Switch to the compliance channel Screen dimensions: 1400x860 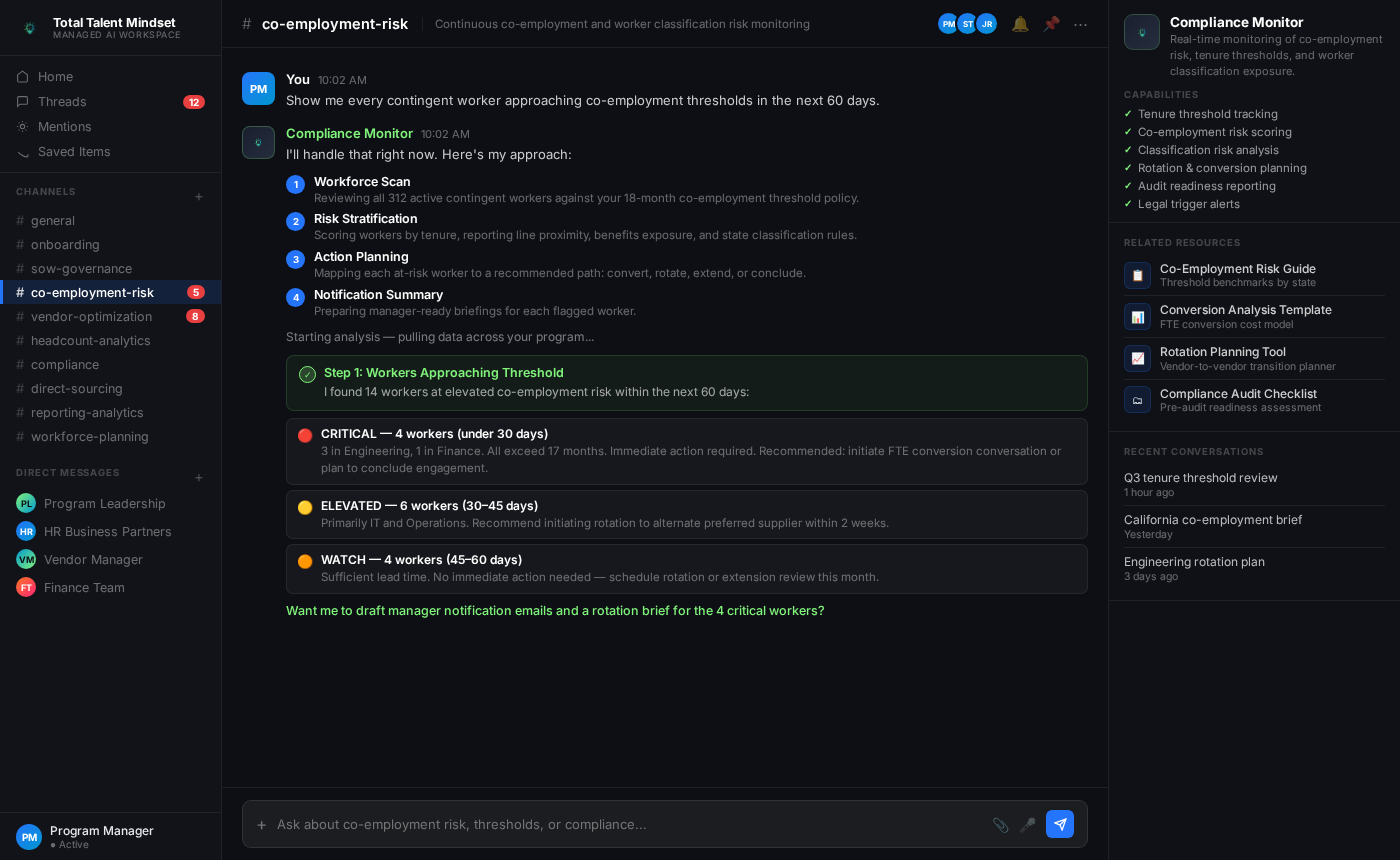click(x=110, y=364)
